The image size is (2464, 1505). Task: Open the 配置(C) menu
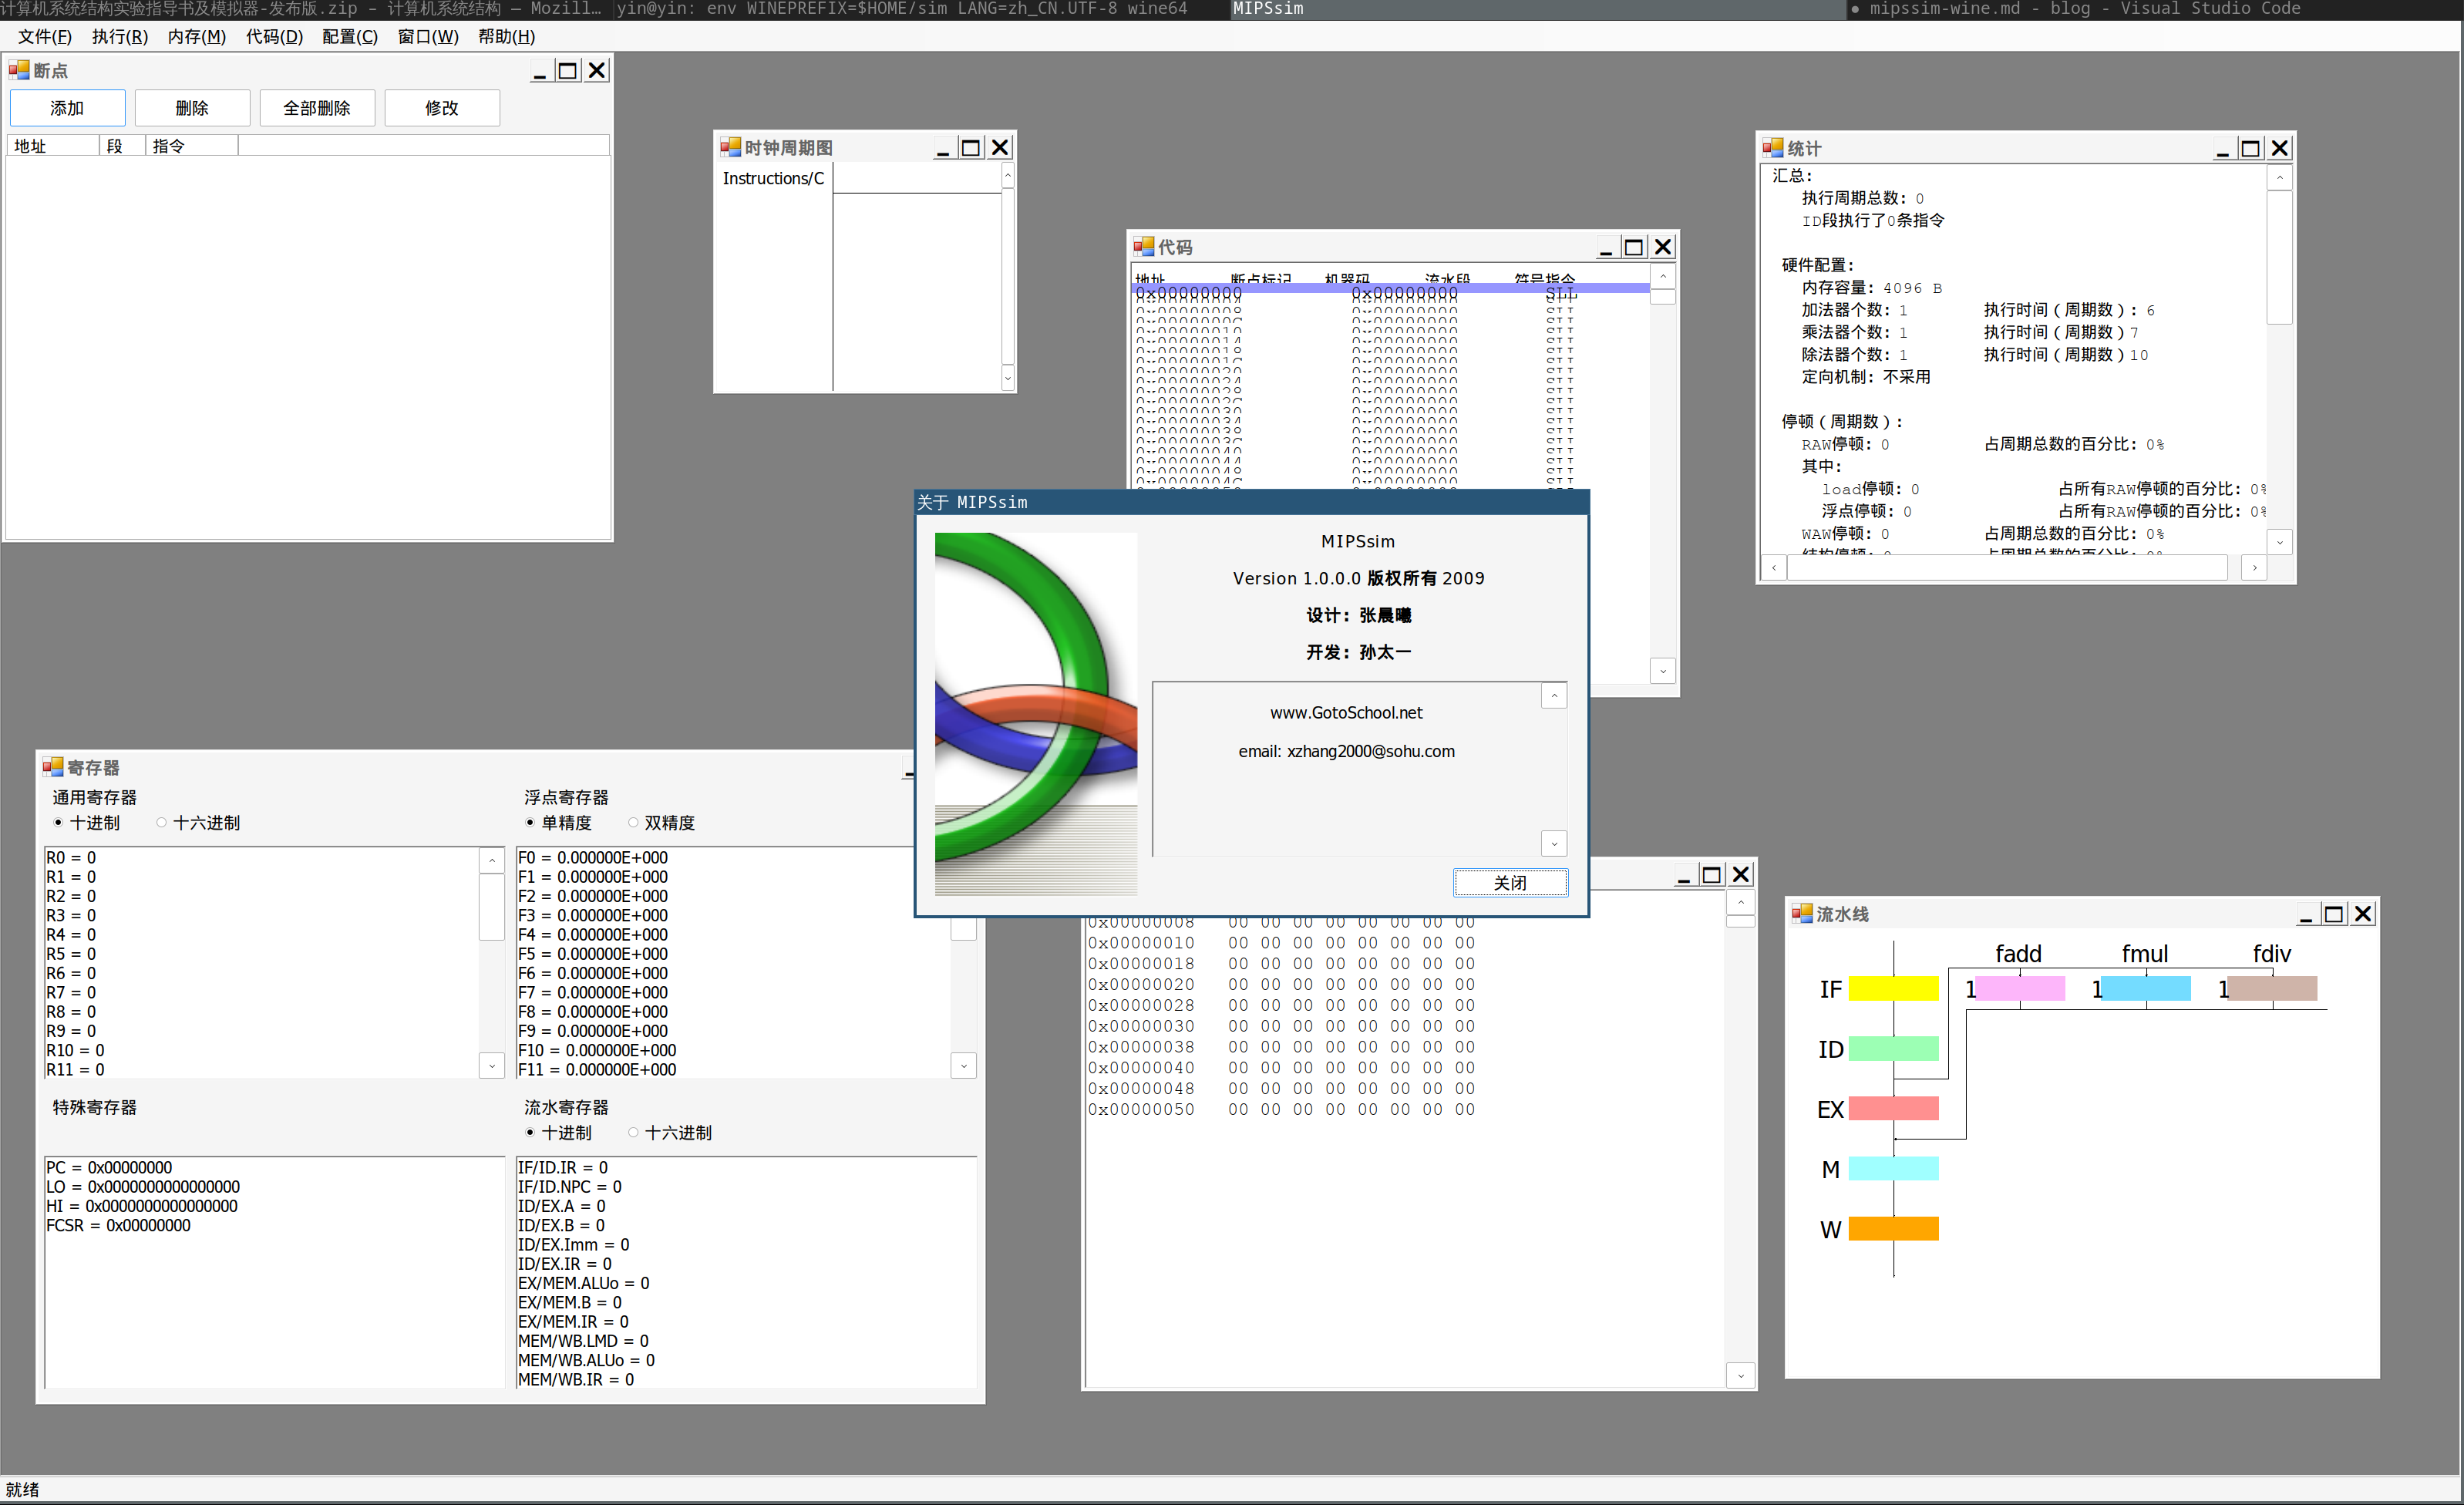tap(349, 36)
